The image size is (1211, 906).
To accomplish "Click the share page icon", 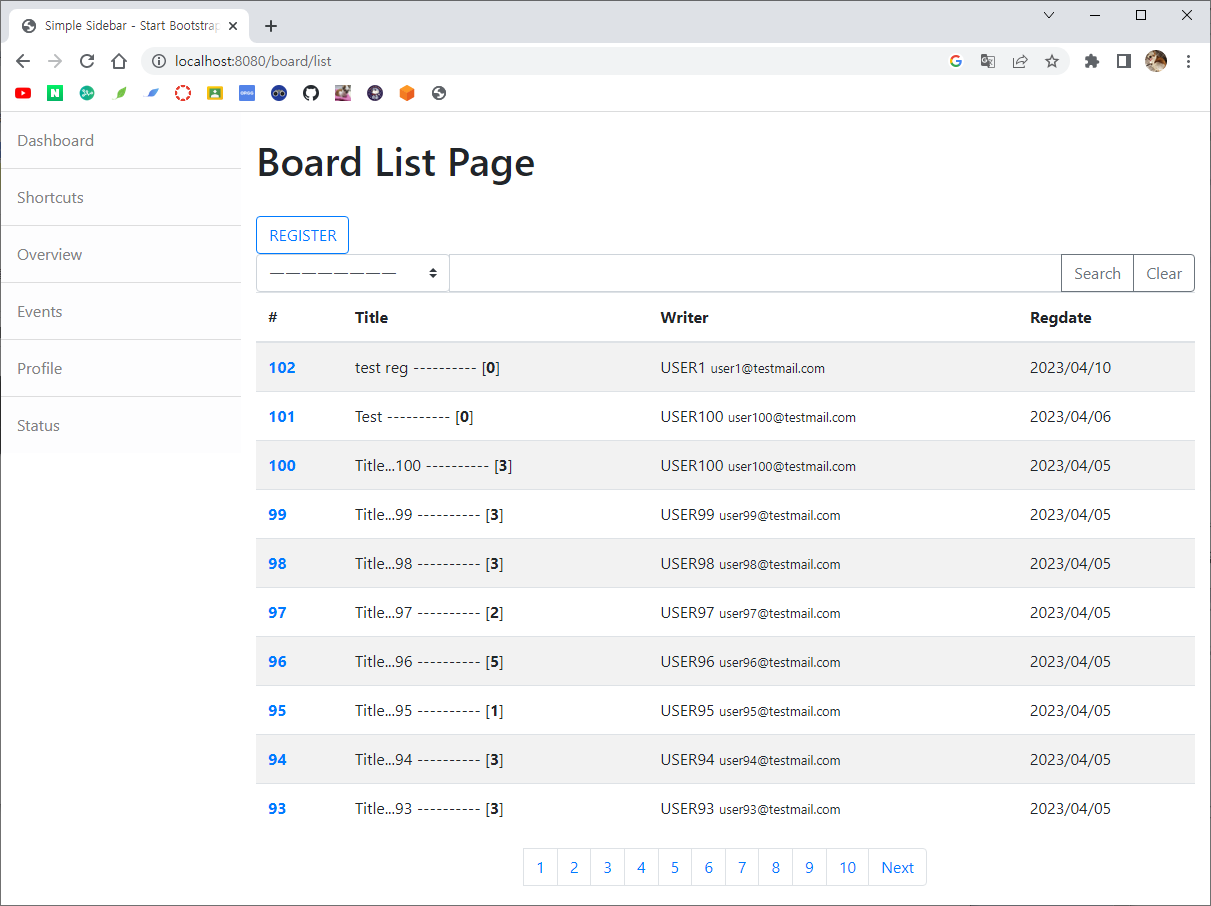I will click(x=1020, y=61).
